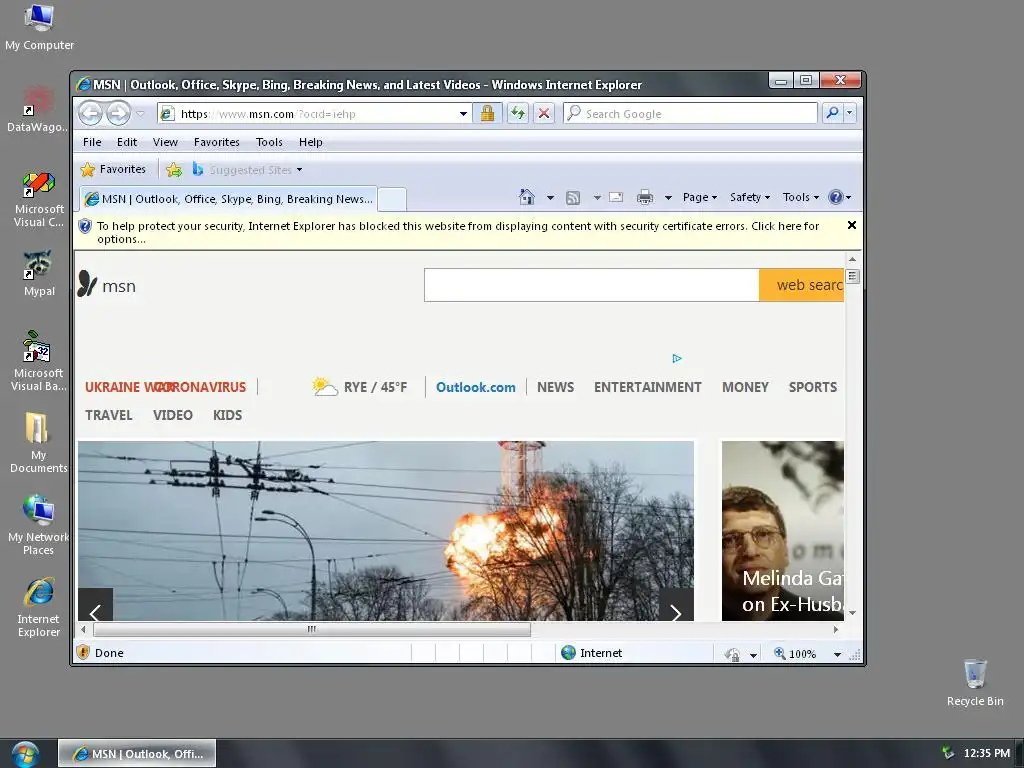Viewport: 1024px width, 768px height.
Task: Open the Edit menu
Action: 127,142
